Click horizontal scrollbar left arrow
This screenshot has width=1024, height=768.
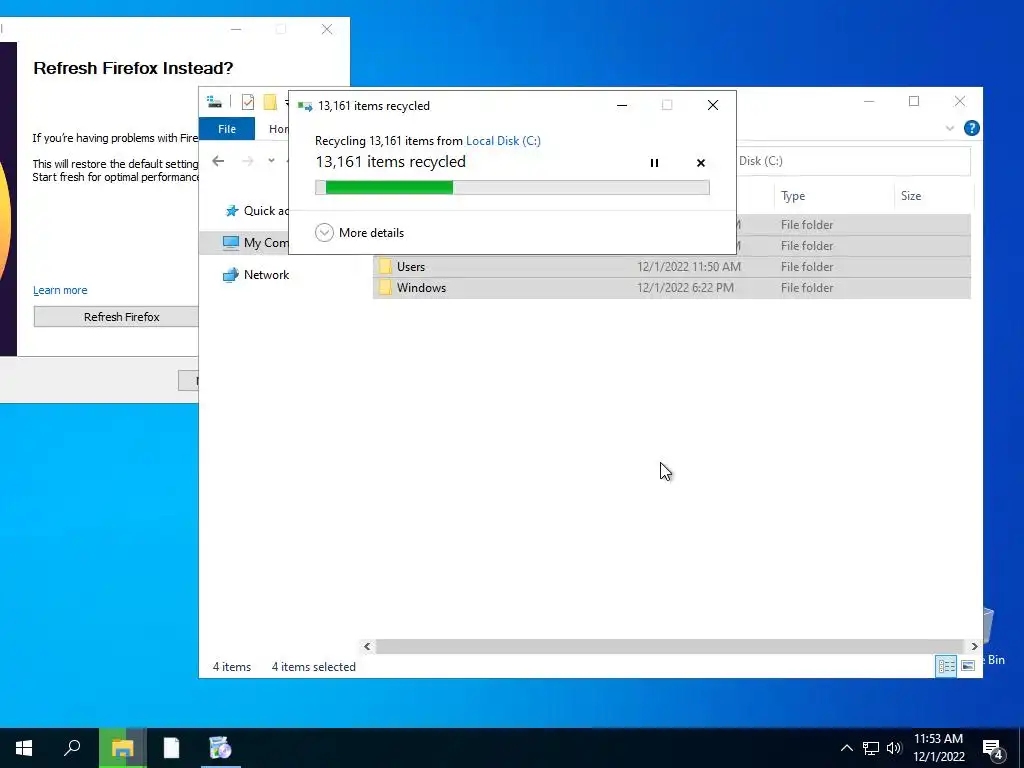367,647
